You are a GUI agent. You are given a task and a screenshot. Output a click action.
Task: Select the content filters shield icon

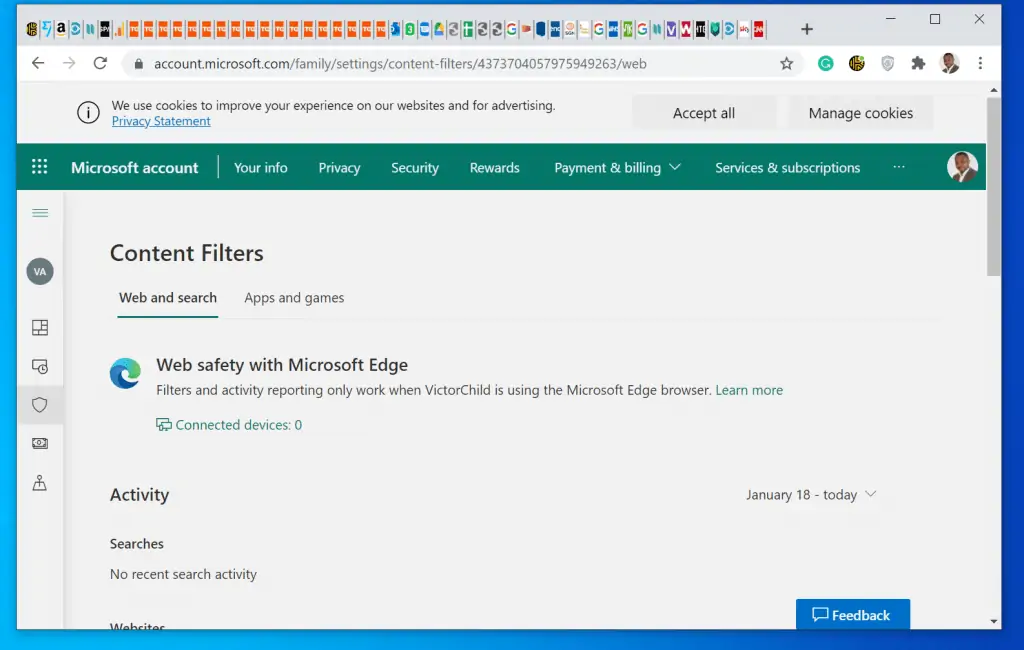point(40,405)
